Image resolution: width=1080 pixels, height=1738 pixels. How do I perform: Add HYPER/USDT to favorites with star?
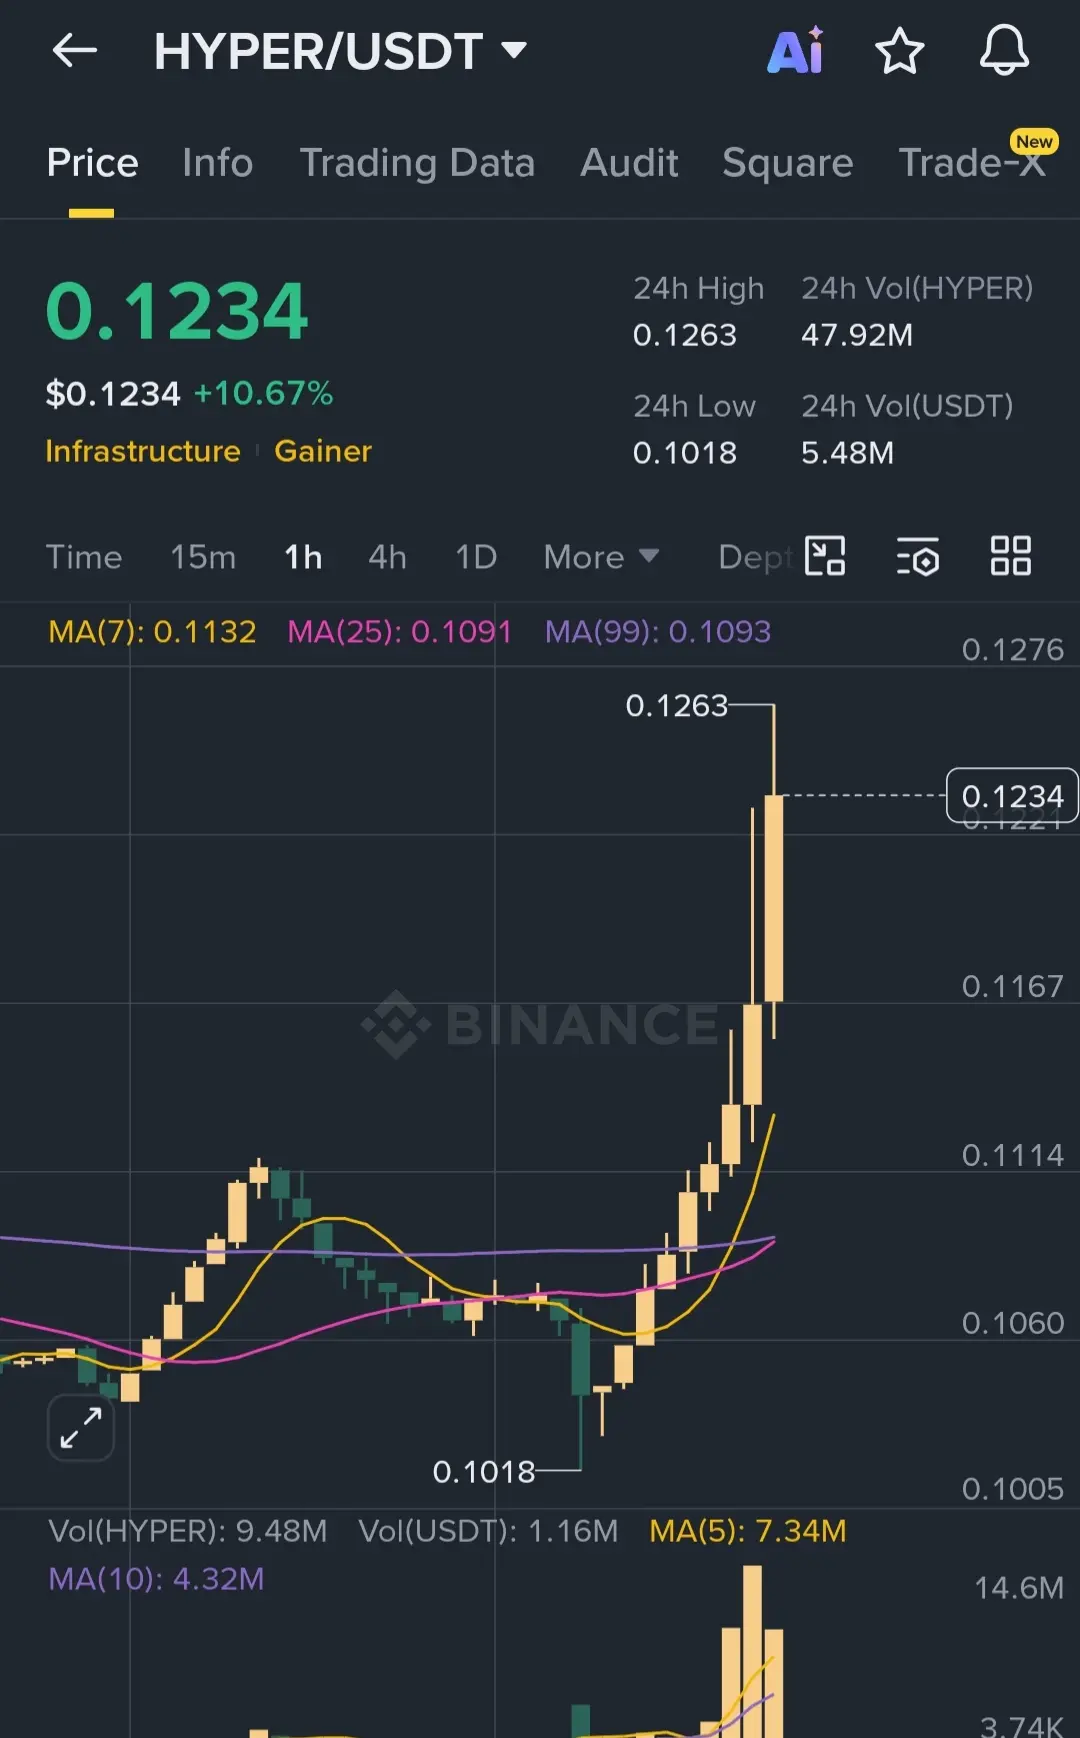tap(899, 51)
